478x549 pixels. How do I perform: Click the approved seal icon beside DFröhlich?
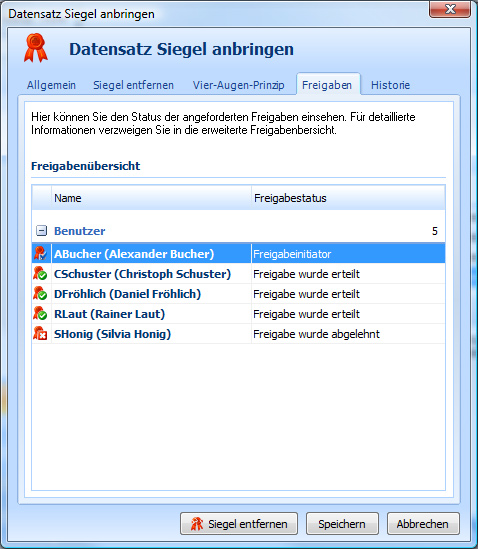coord(40,293)
